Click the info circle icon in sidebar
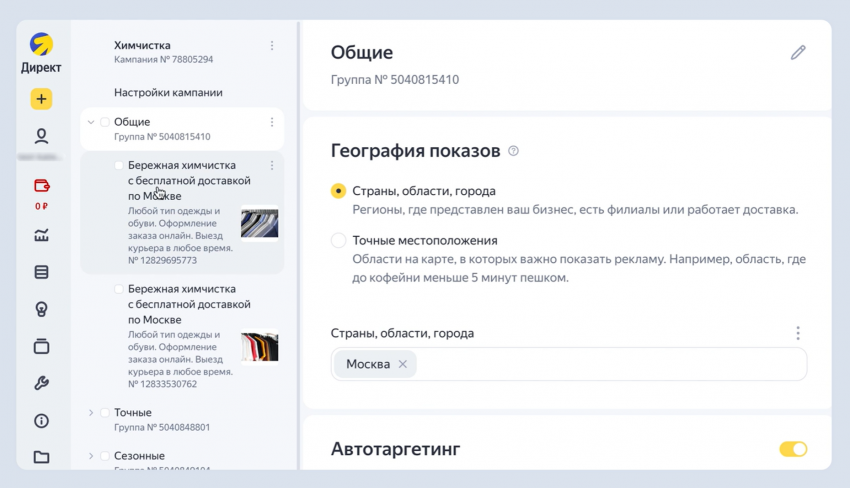Viewport: 850px width, 488px height. click(x=41, y=421)
